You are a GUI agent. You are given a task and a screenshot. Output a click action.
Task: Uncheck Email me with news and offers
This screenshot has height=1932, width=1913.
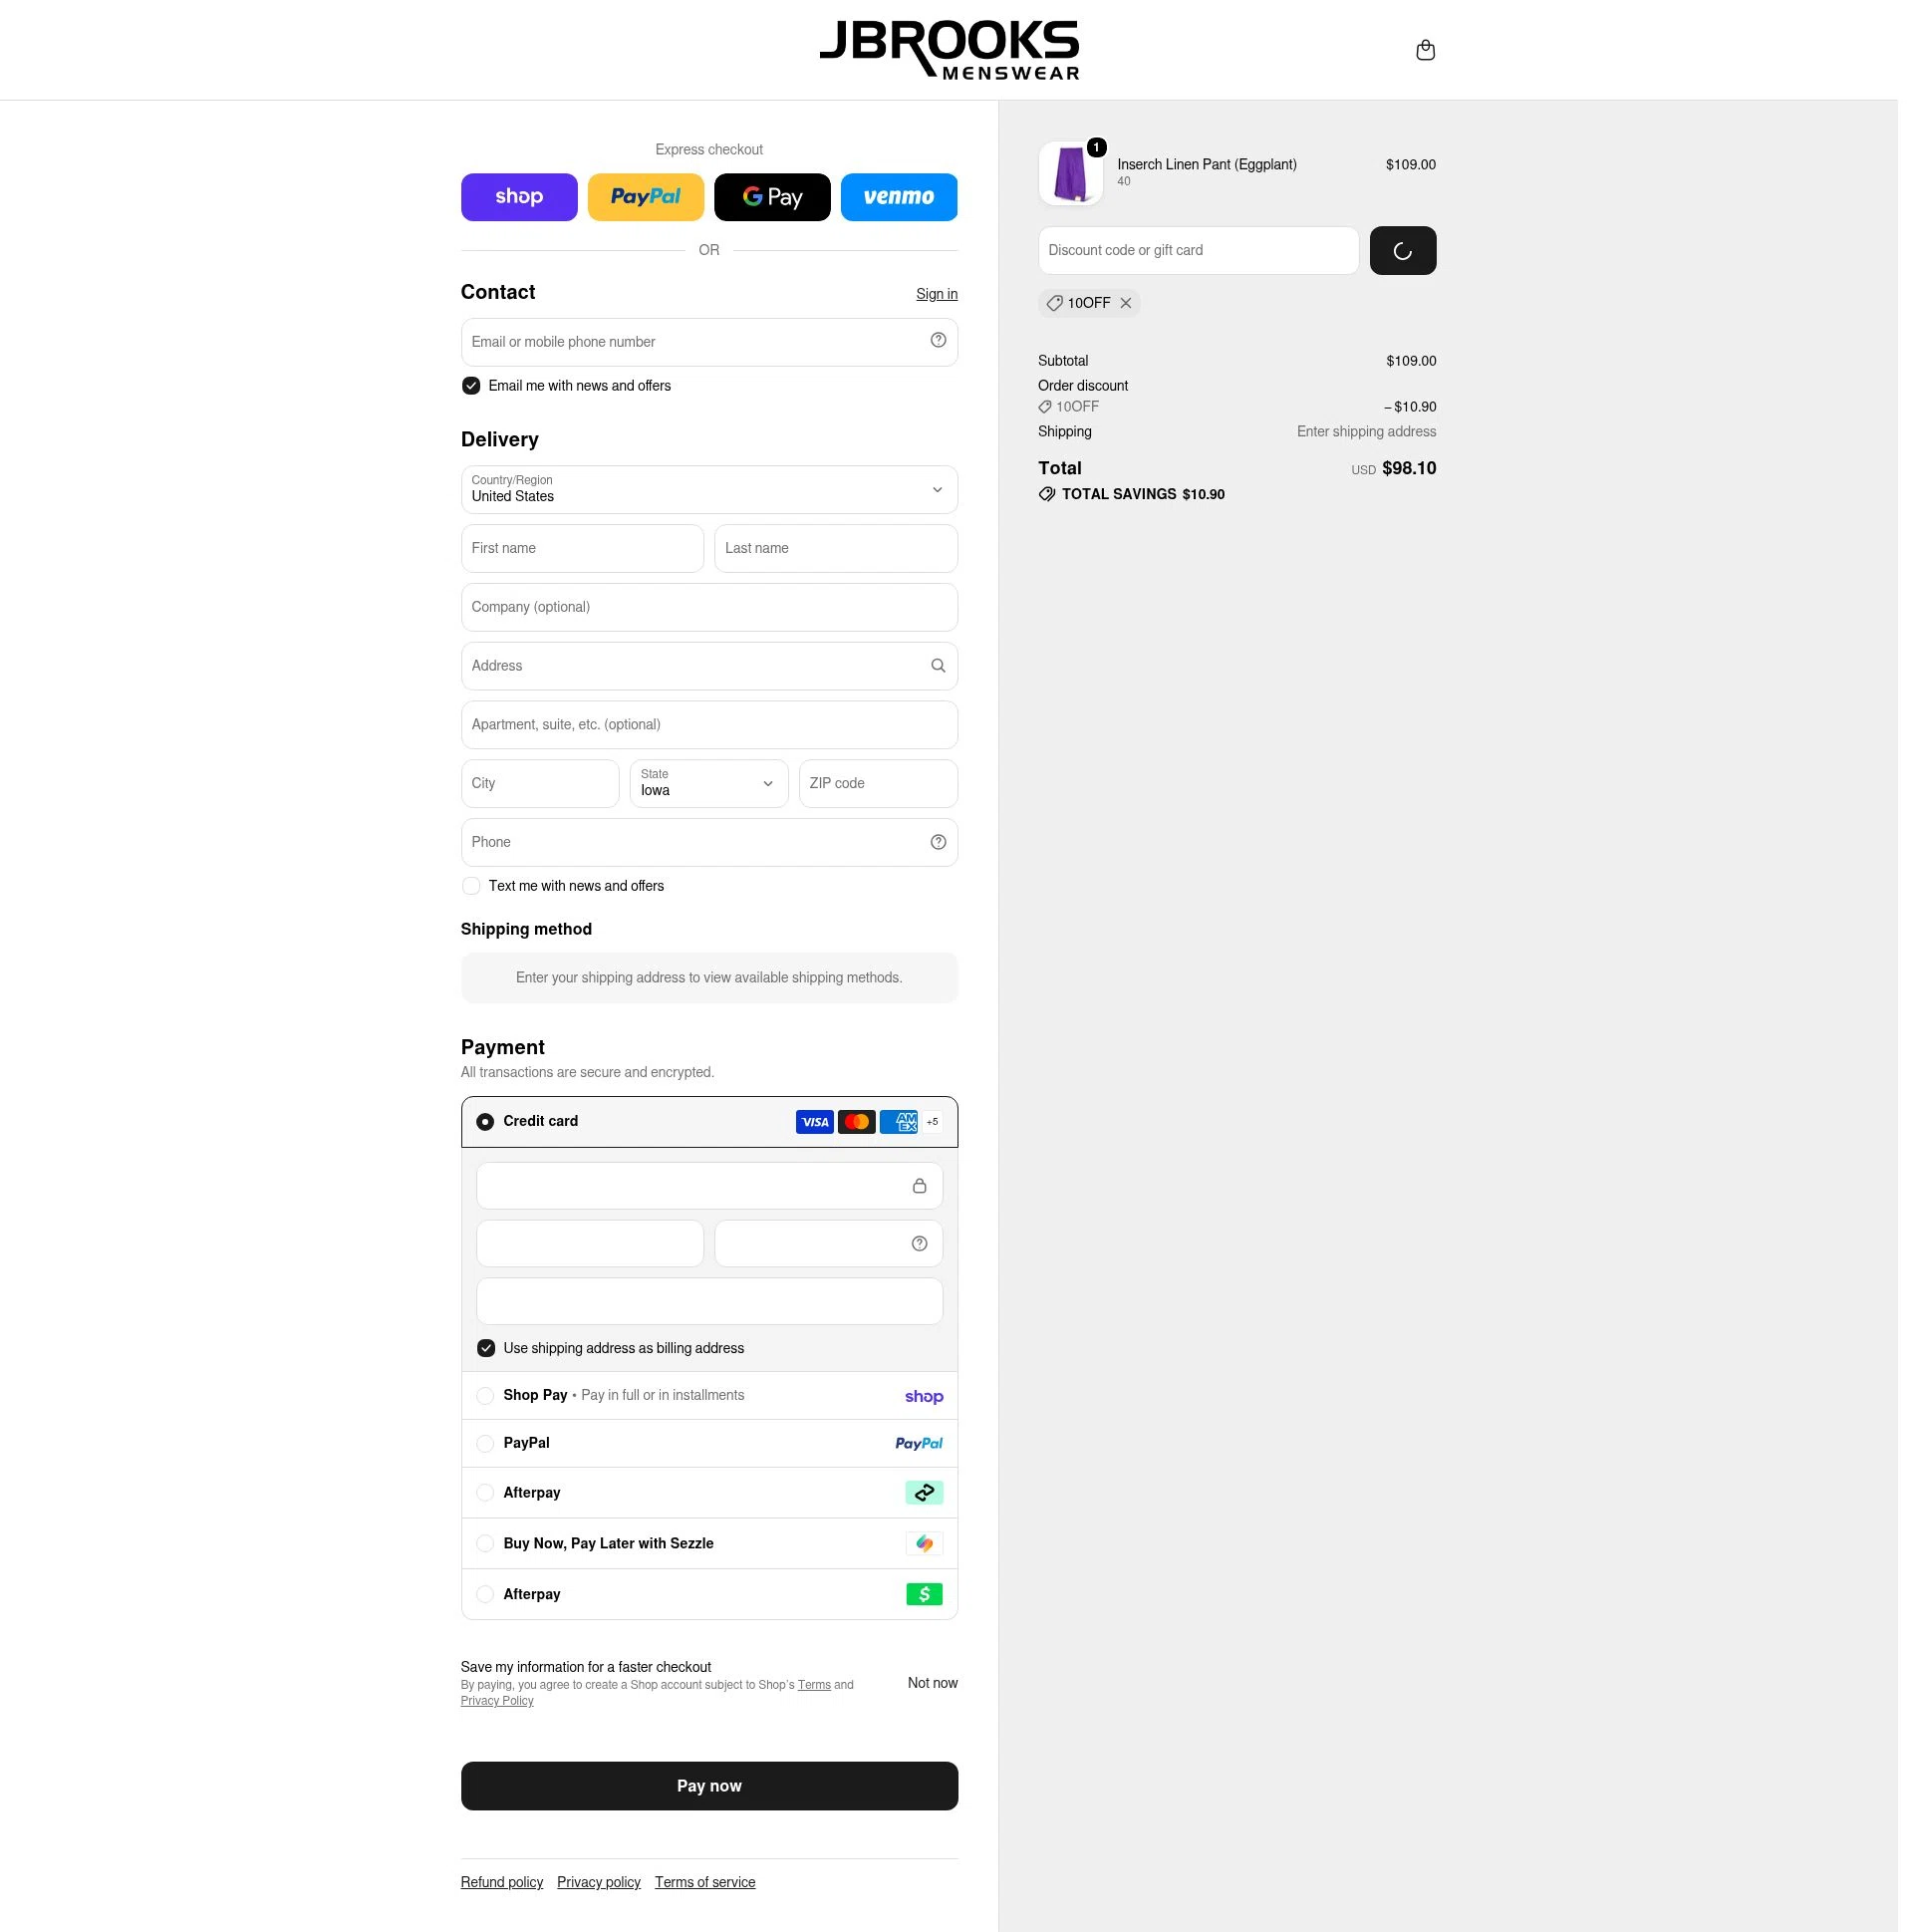pos(471,386)
